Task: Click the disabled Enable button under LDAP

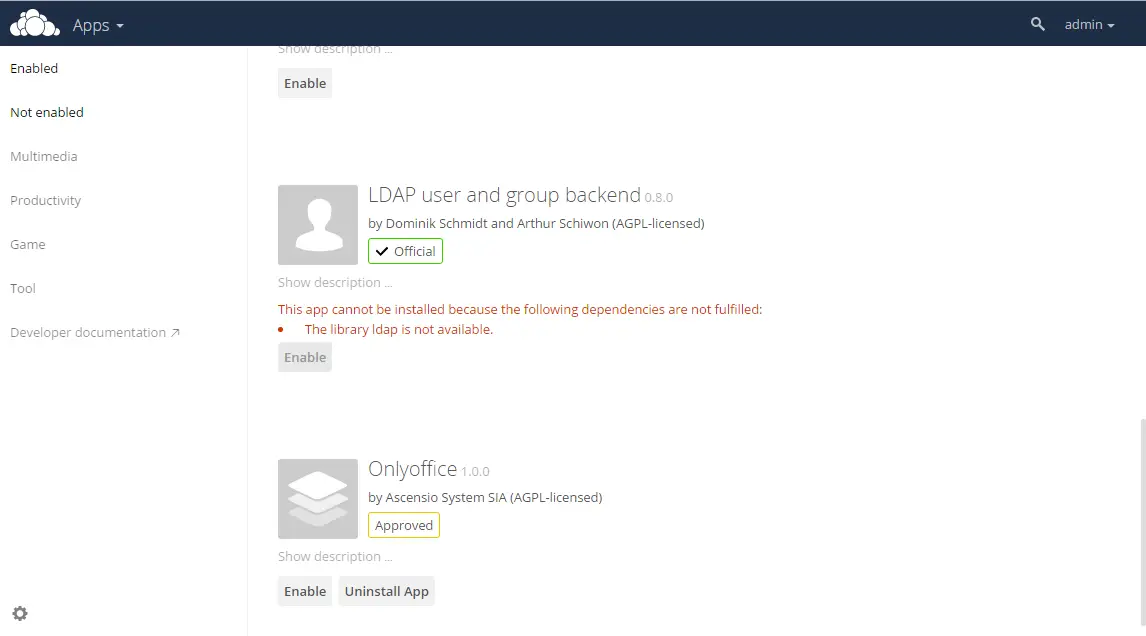Action: click(x=305, y=357)
